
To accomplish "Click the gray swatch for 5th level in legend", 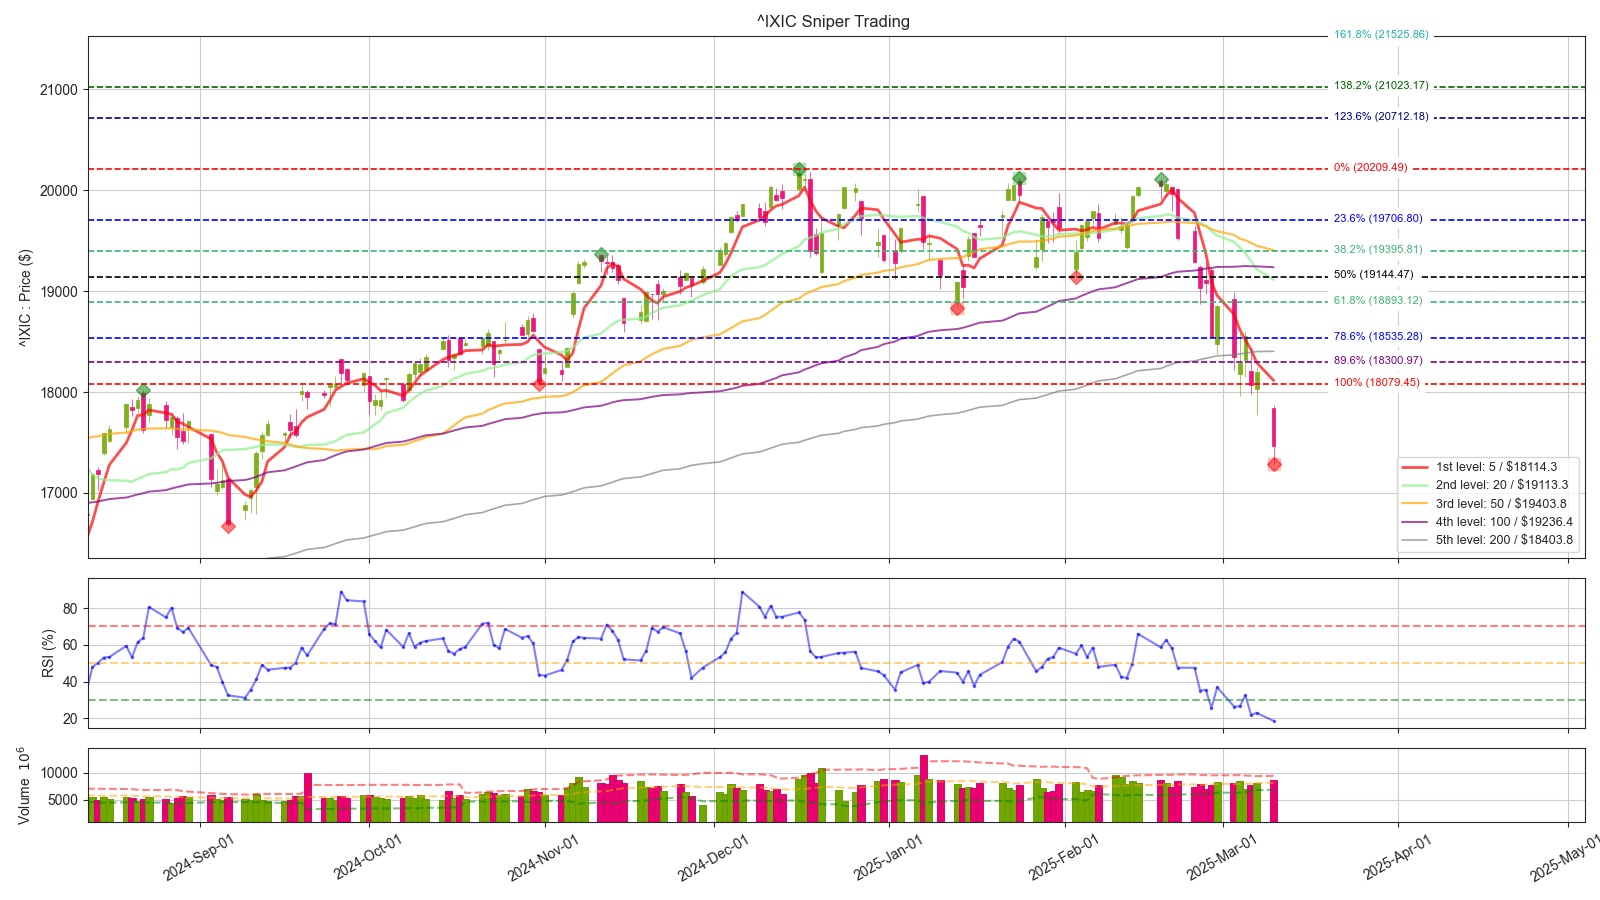I will [1416, 540].
